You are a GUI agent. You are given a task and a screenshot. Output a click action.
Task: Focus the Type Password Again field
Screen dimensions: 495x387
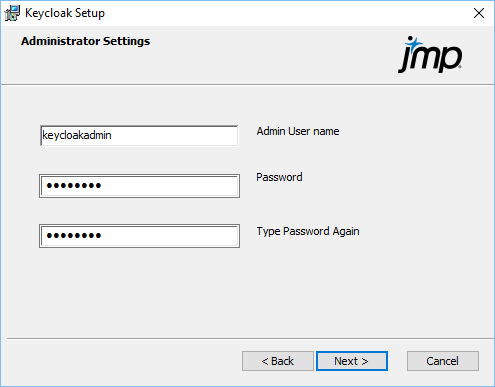point(139,236)
